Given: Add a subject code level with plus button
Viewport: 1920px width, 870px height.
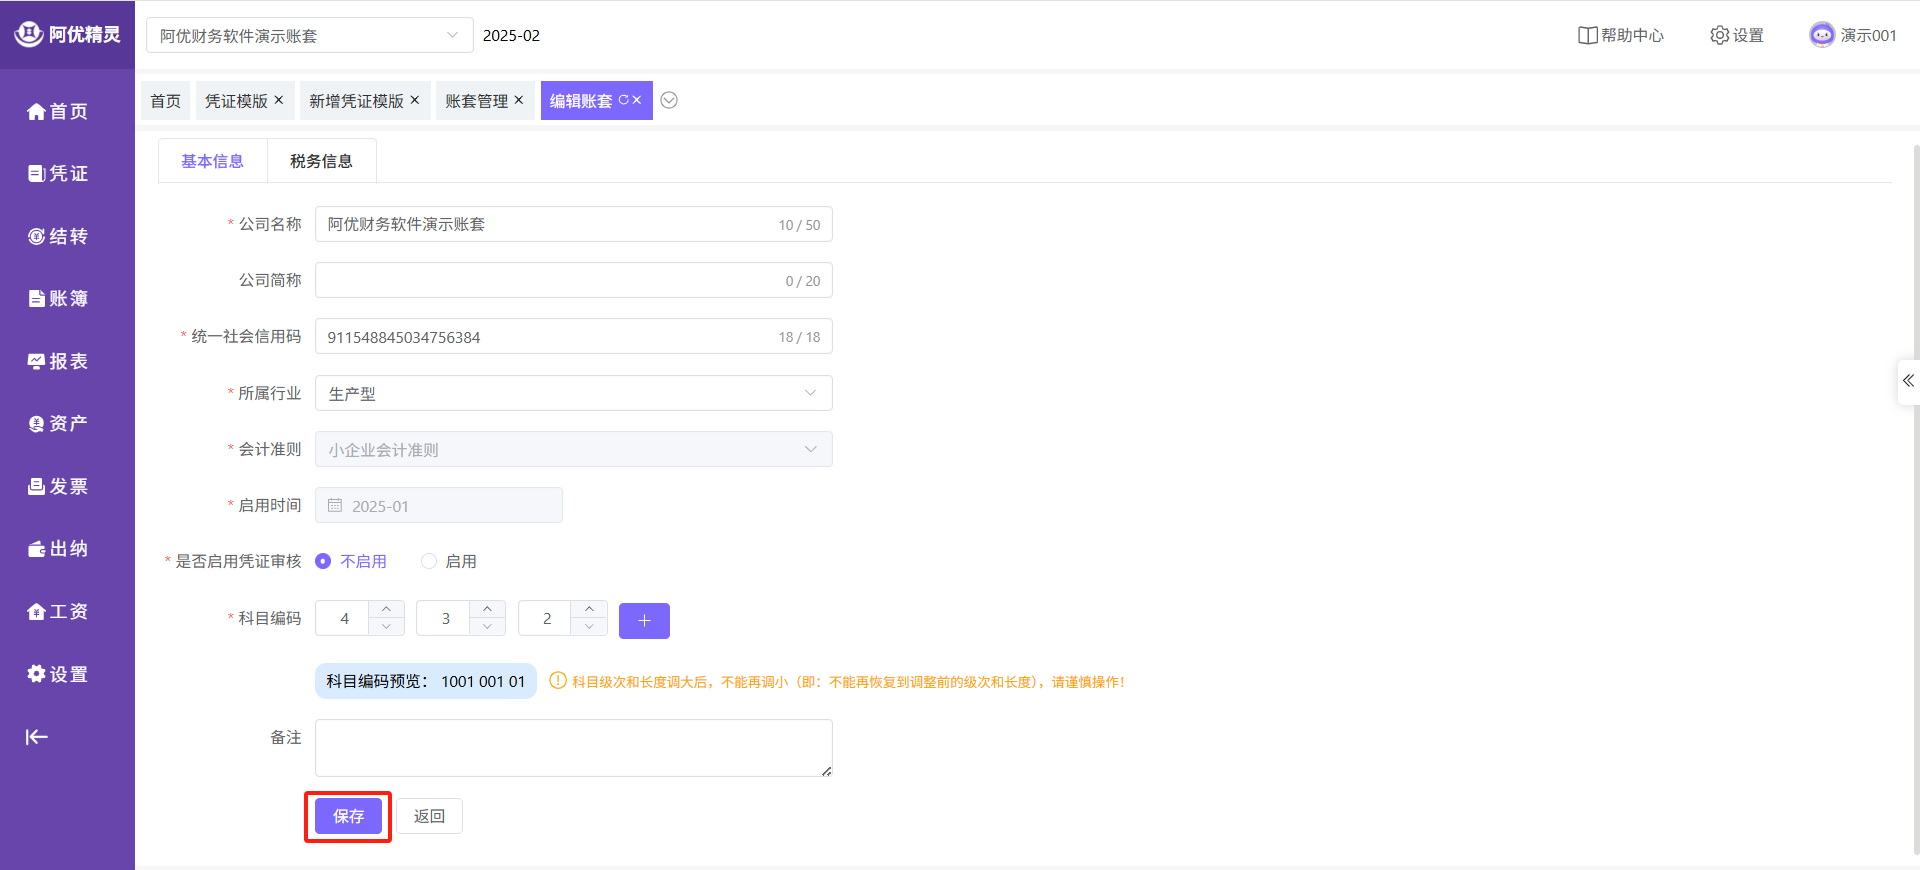Looking at the screenshot, I should [644, 620].
